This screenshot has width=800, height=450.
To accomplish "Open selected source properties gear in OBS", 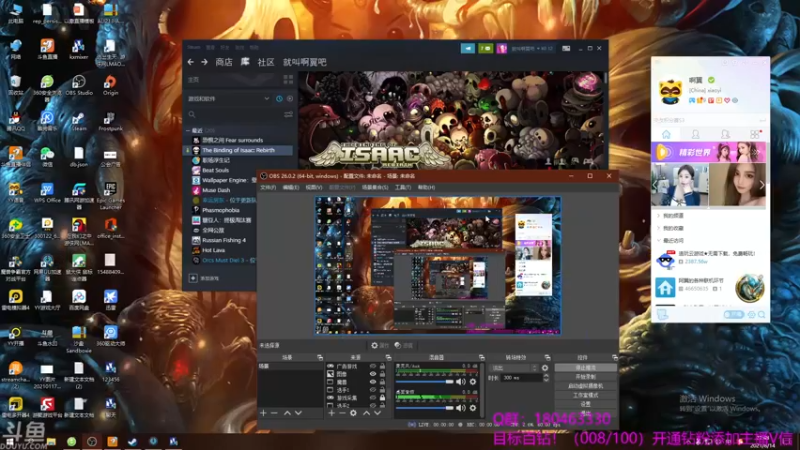I will pos(353,413).
